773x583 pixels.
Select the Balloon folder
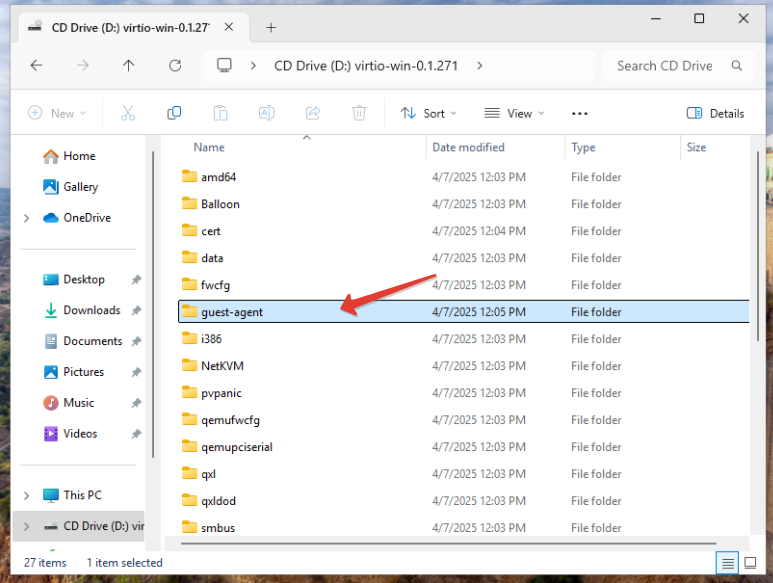[x=463, y=204]
